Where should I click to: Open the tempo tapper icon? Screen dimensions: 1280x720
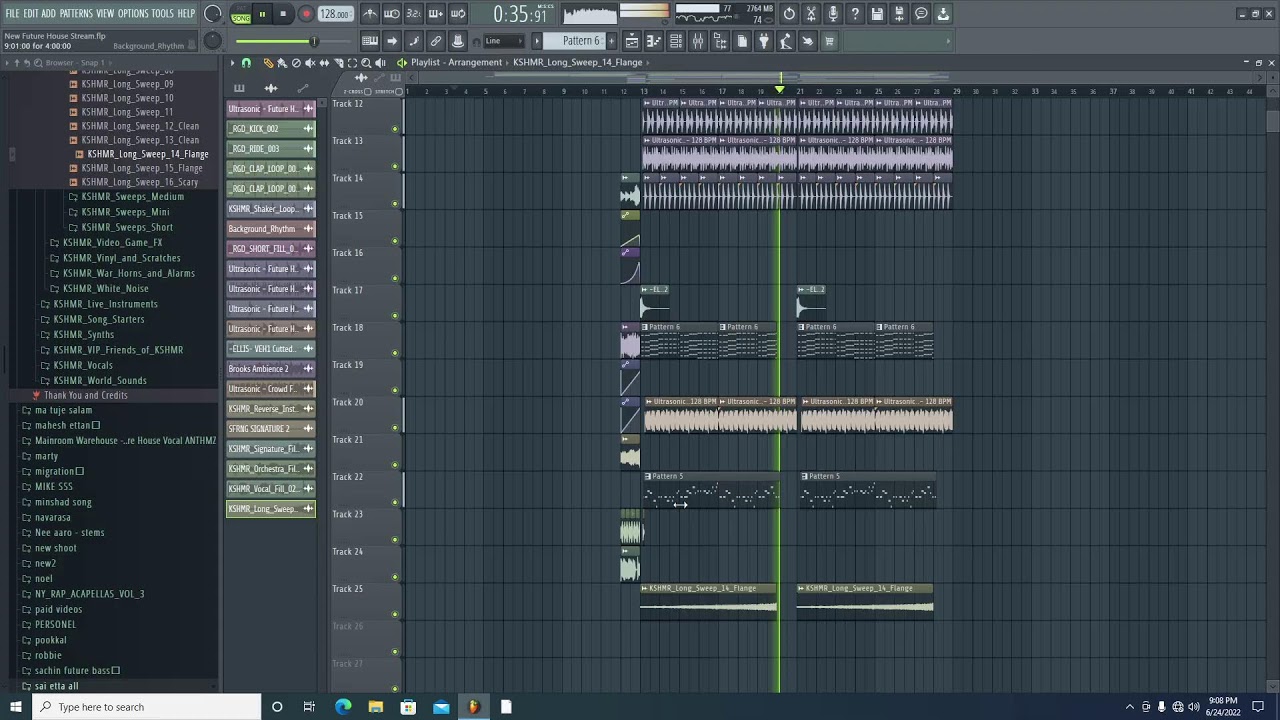[785, 41]
